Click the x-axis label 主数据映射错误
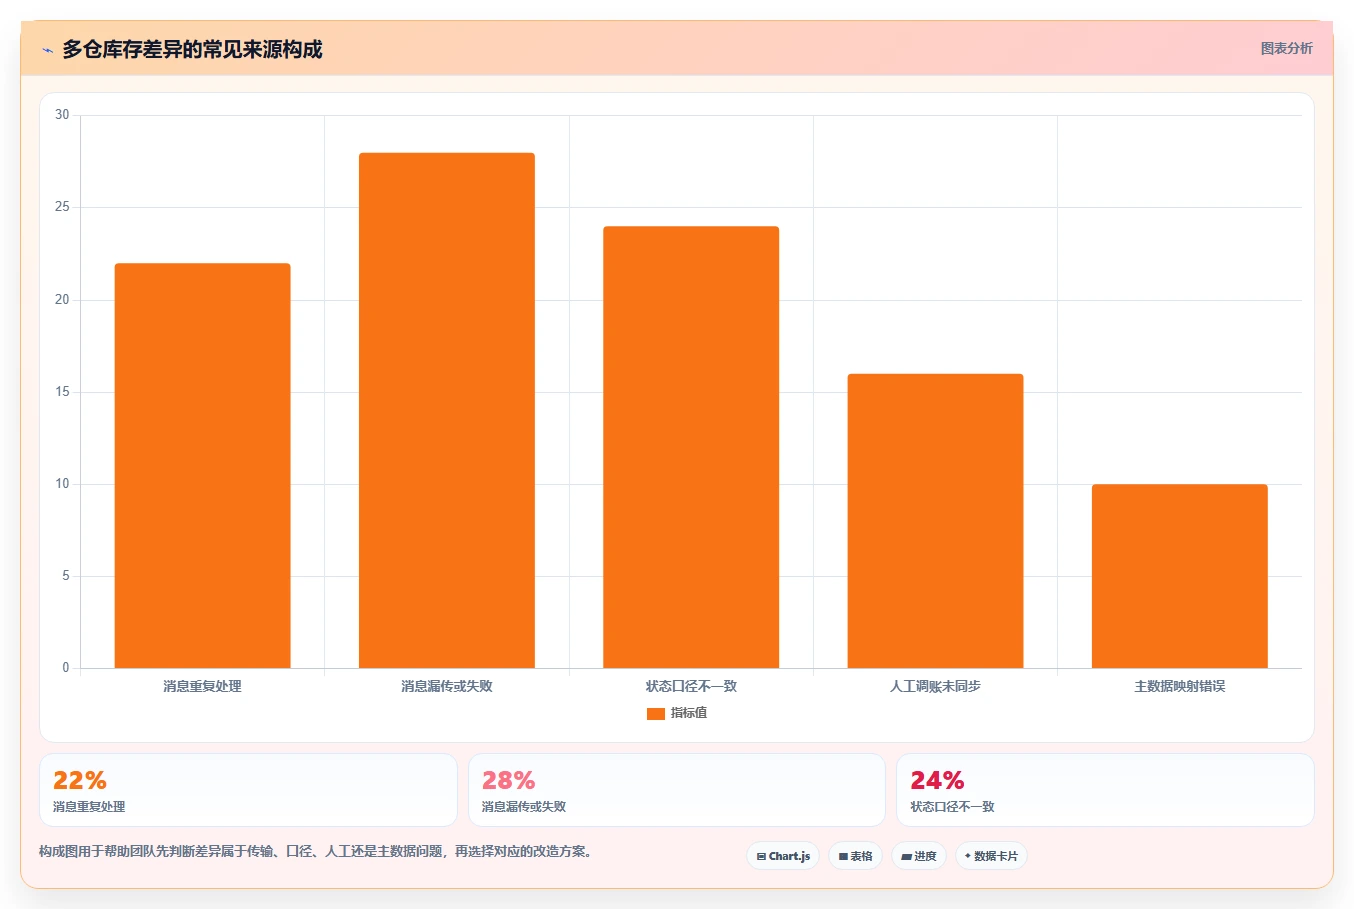Image resolution: width=1354 pixels, height=909 pixels. 1180,686
